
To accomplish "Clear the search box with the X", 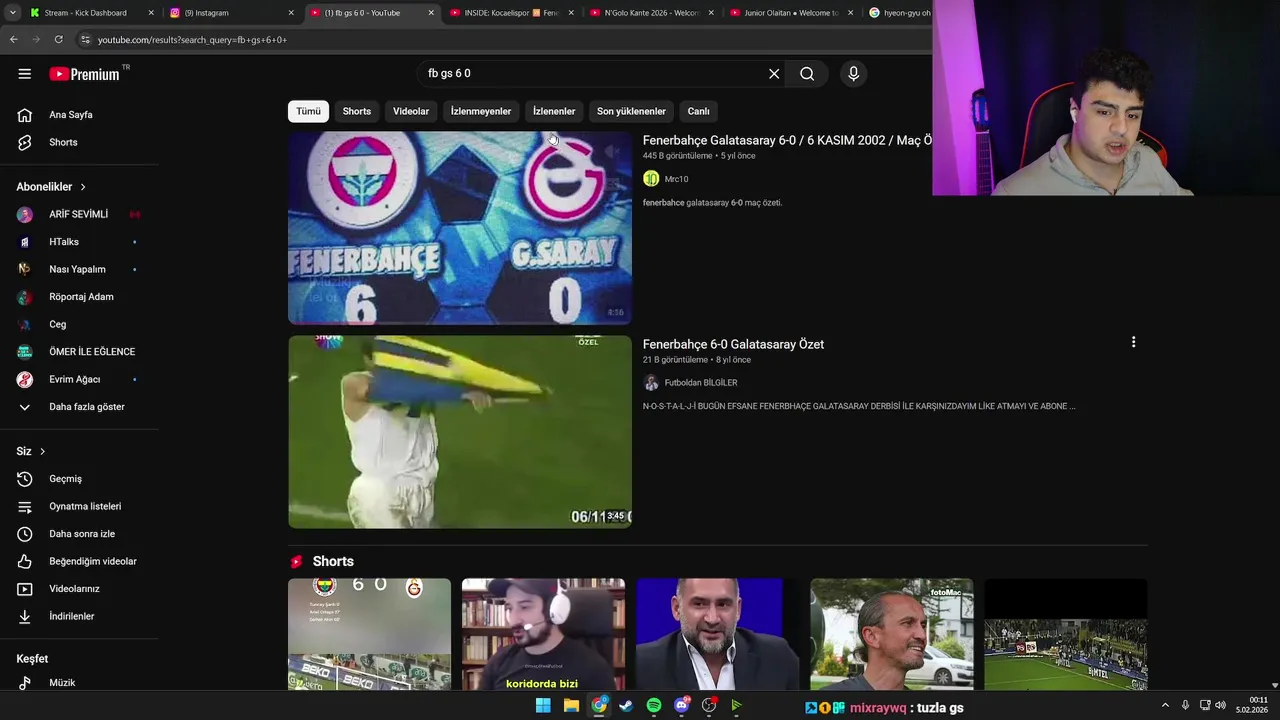I will 773,74.
